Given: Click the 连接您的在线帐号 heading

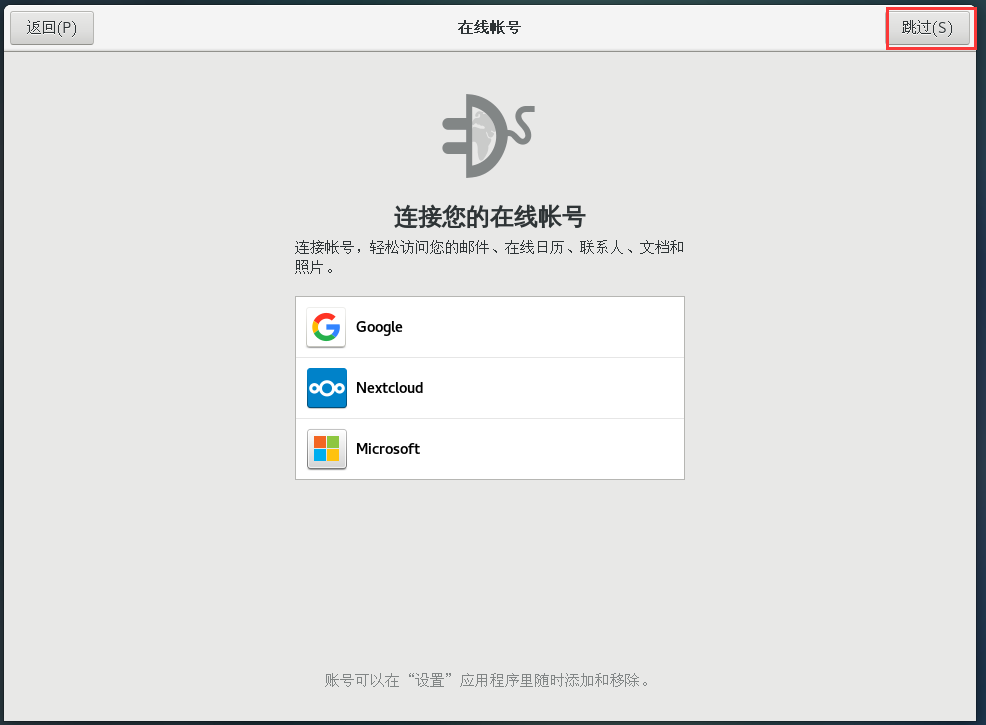Looking at the screenshot, I should coord(488,215).
